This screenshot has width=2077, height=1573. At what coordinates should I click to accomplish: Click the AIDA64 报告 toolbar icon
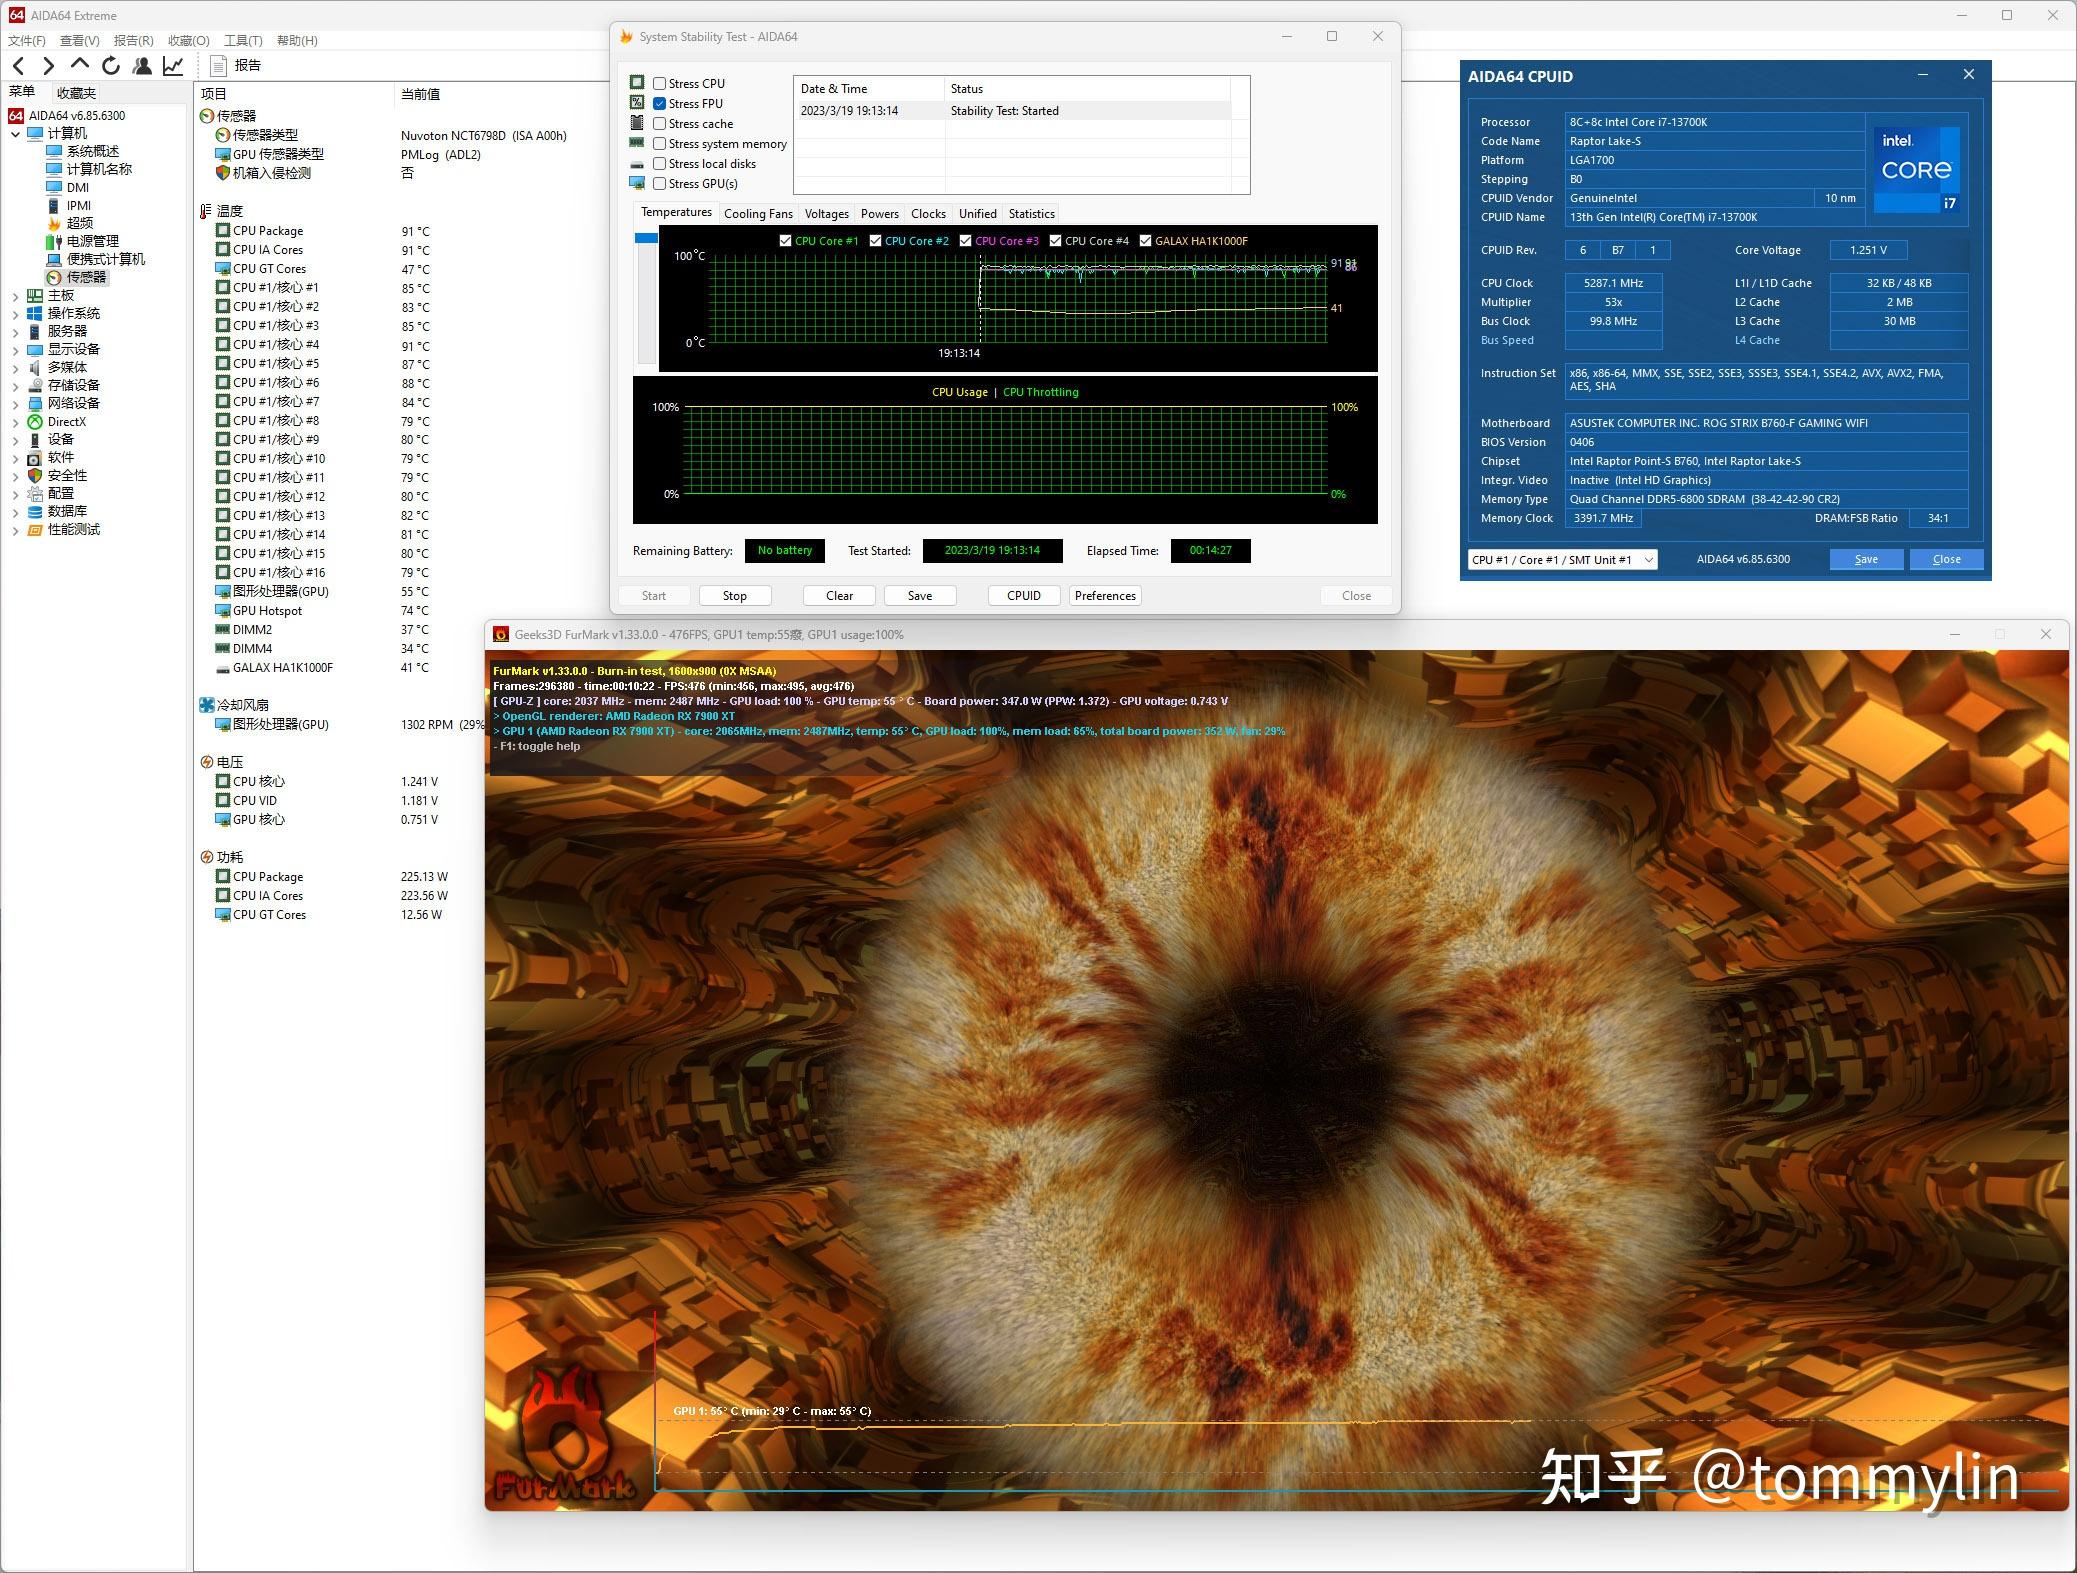click(215, 66)
